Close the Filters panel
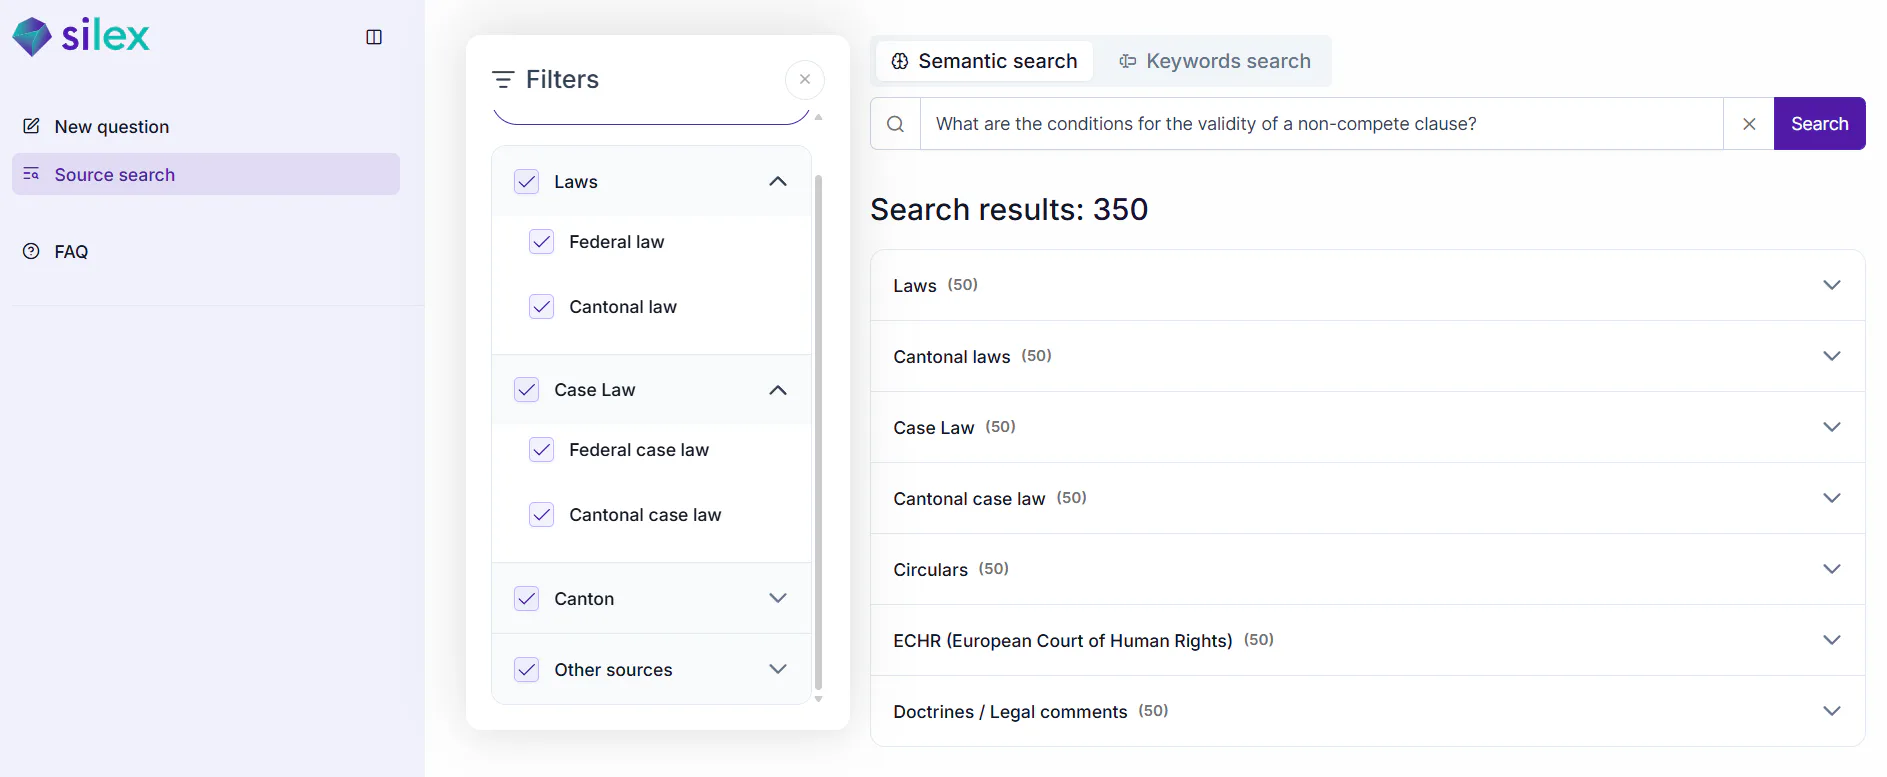The width and height of the screenshot is (1887, 777). [x=805, y=80]
